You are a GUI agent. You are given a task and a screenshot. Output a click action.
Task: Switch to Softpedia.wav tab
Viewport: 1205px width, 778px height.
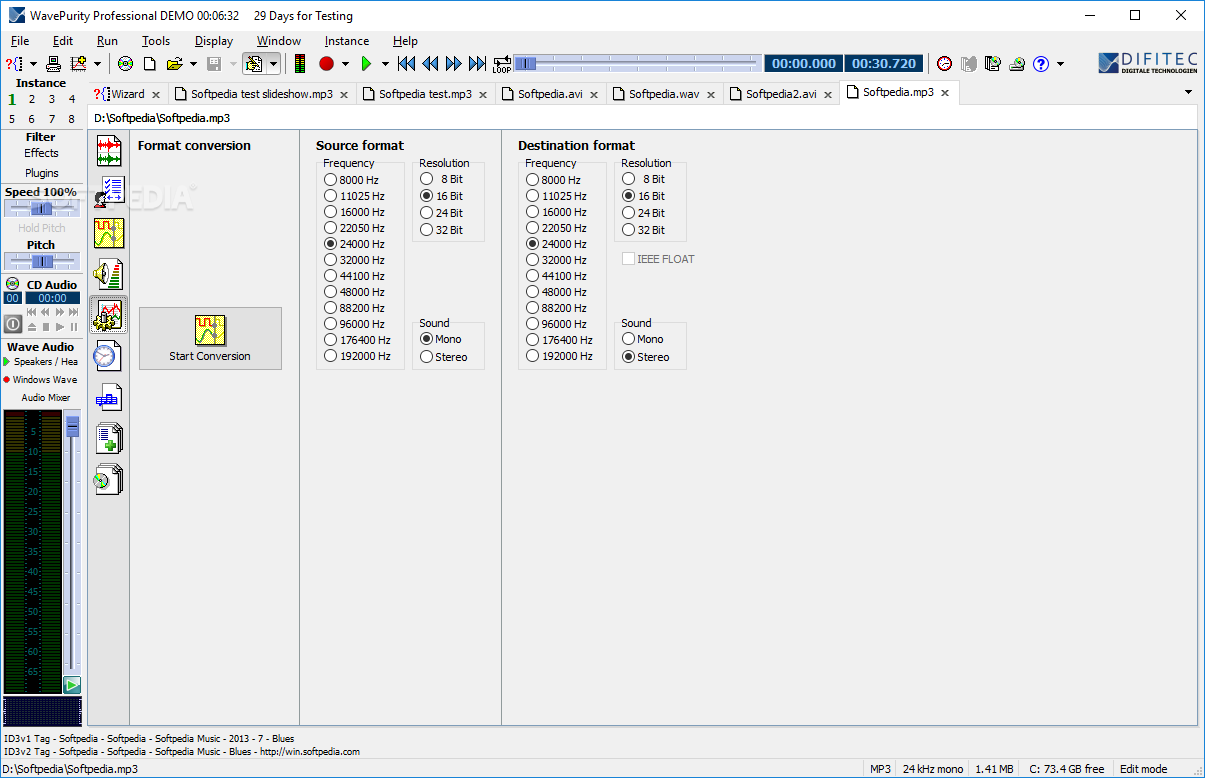pyautogui.click(x=664, y=94)
